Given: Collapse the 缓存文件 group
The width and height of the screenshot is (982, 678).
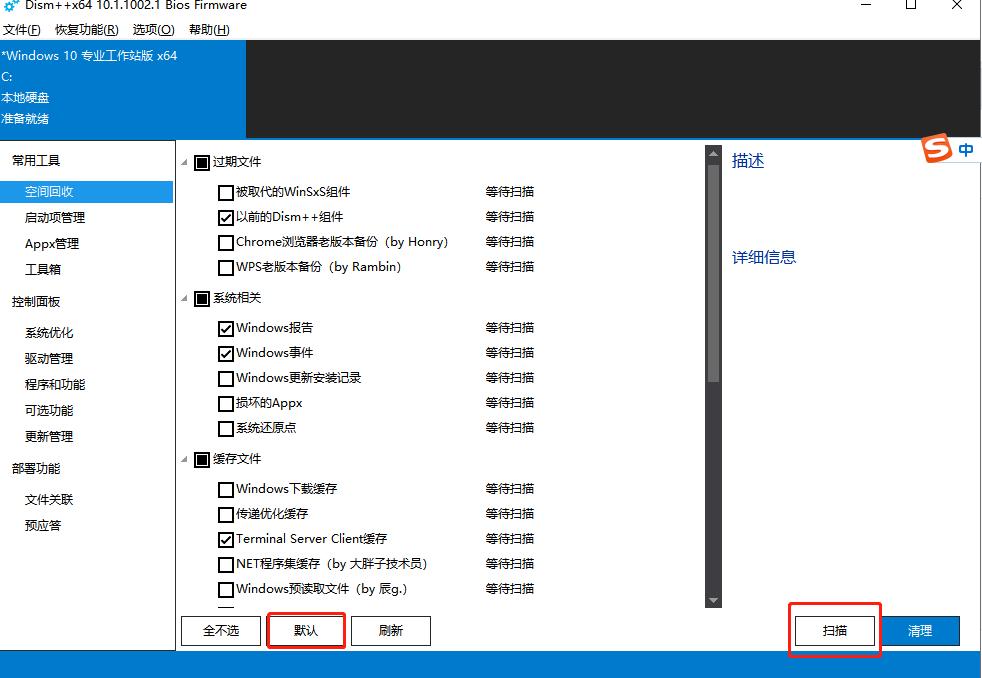Looking at the screenshot, I should [x=184, y=459].
